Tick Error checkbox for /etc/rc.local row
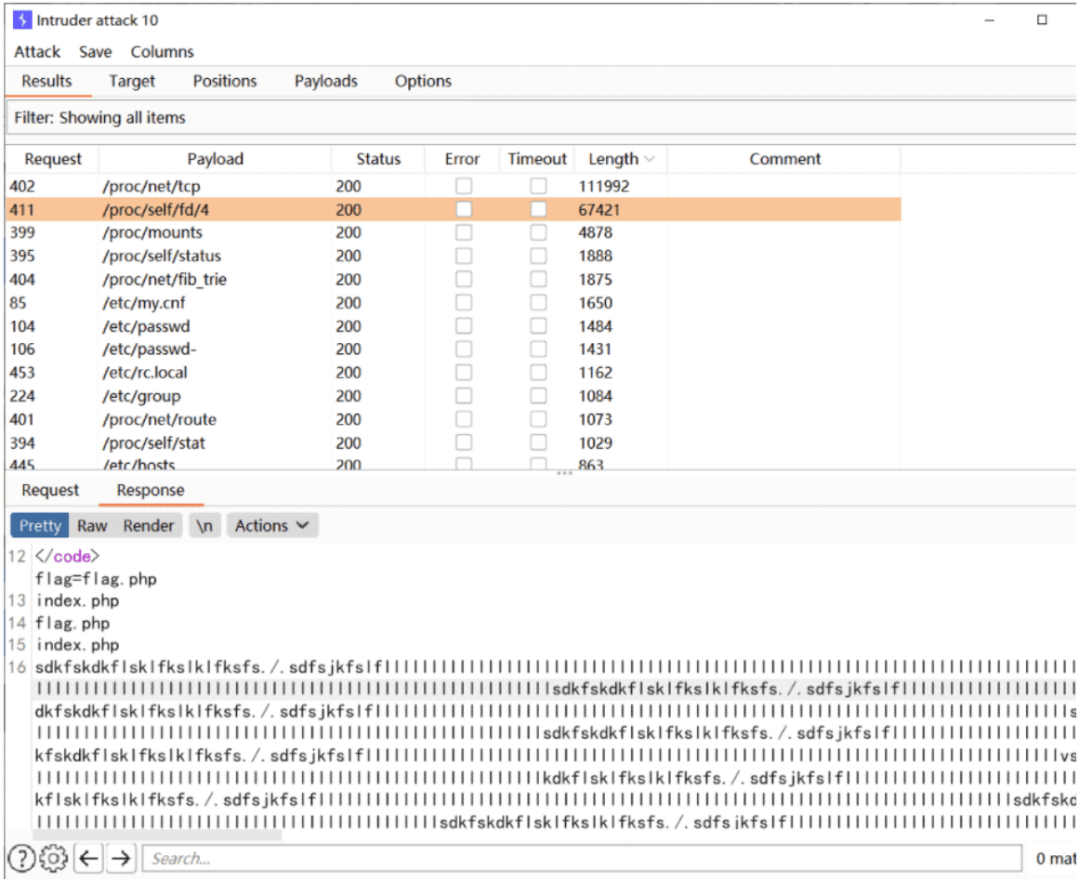The image size is (1080, 882). (464, 372)
